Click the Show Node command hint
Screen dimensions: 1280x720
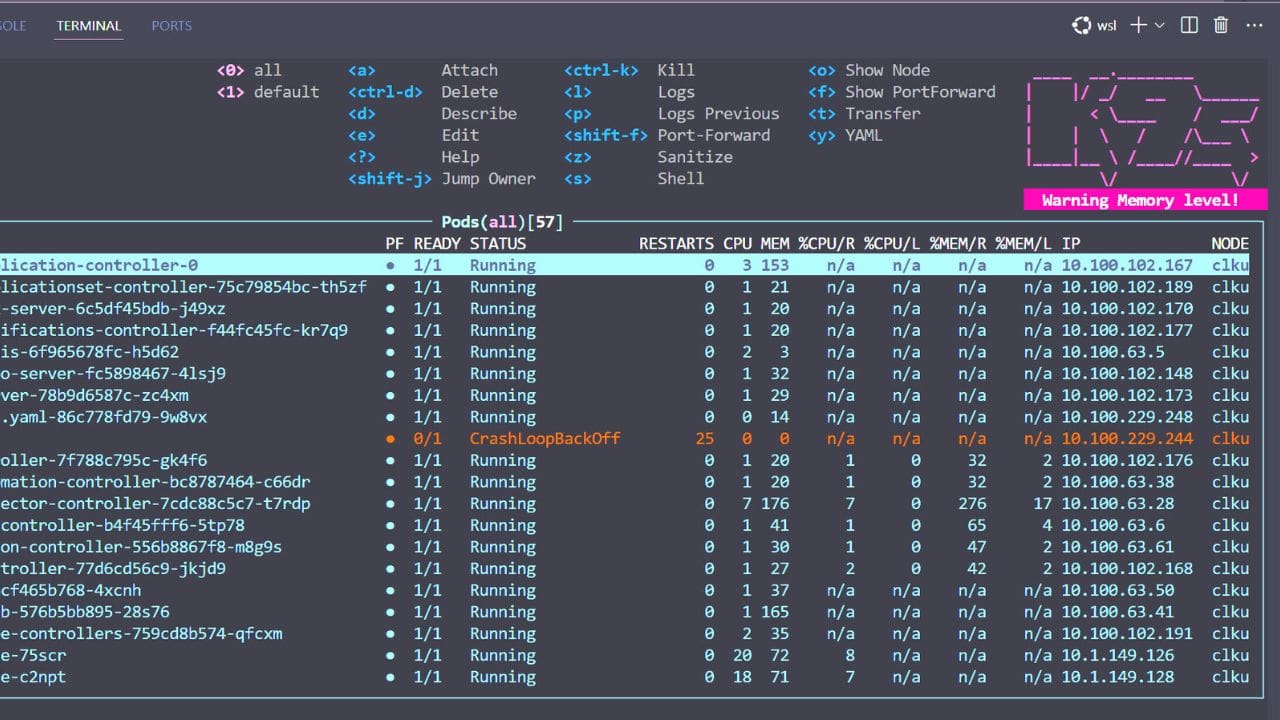tap(887, 70)
